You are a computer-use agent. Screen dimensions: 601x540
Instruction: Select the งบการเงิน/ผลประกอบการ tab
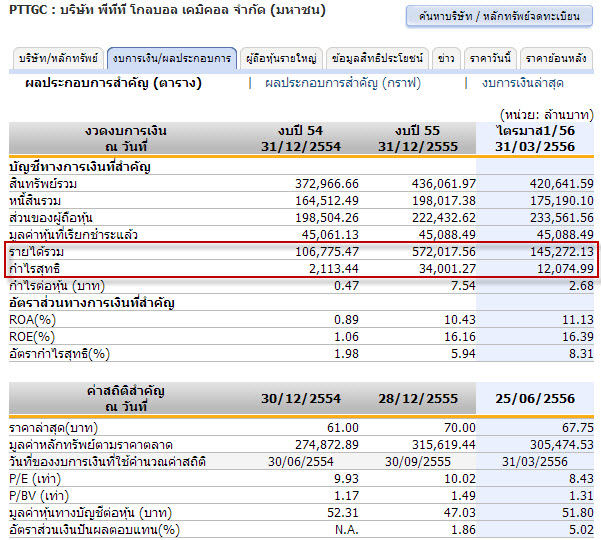pos(172,58)
